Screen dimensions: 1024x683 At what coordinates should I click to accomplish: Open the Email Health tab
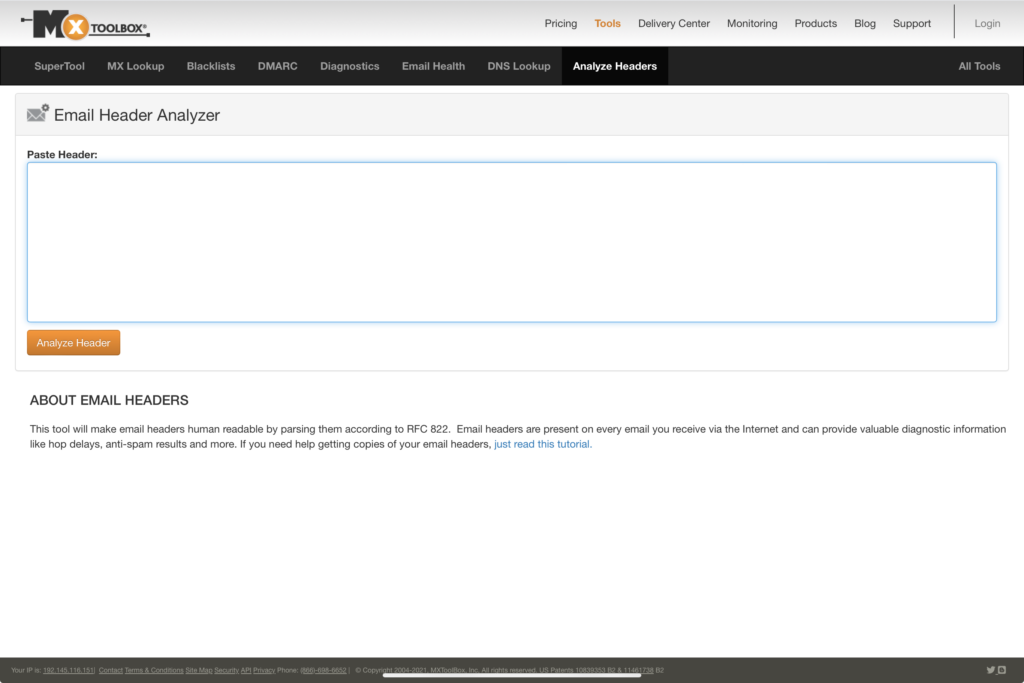point(434,66)
